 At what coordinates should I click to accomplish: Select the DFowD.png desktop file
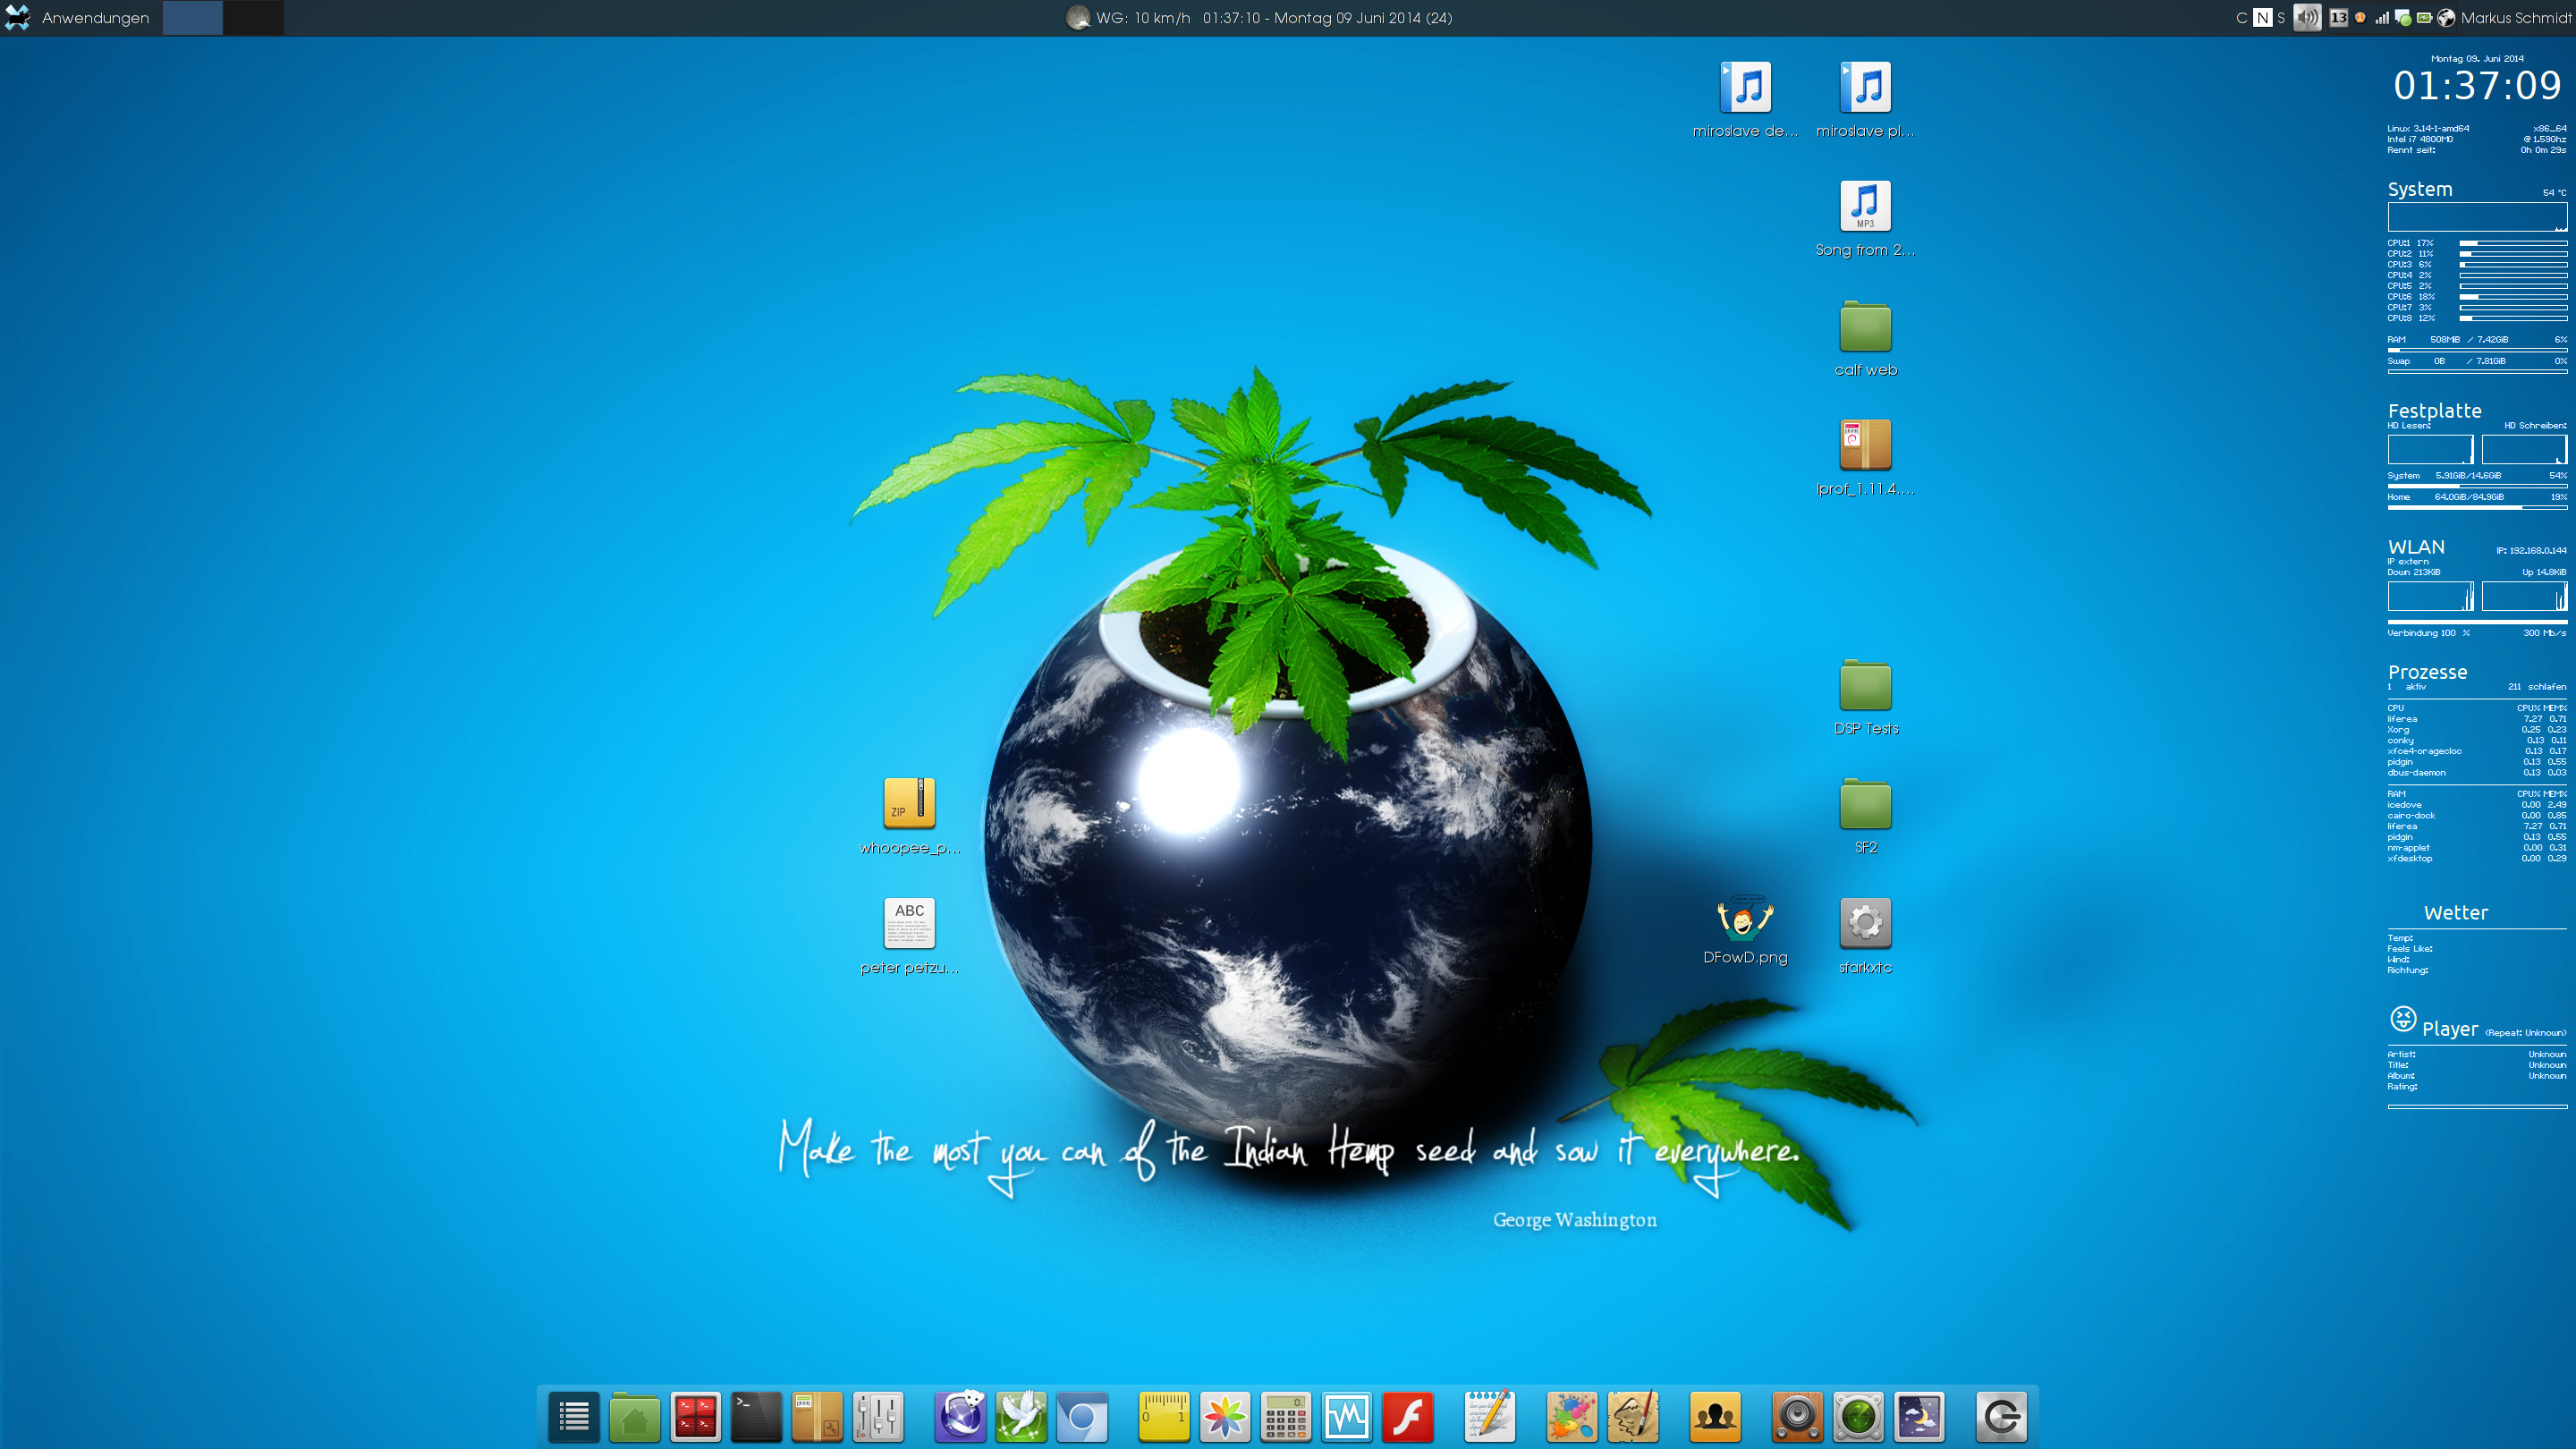[x=1745, y=921]
